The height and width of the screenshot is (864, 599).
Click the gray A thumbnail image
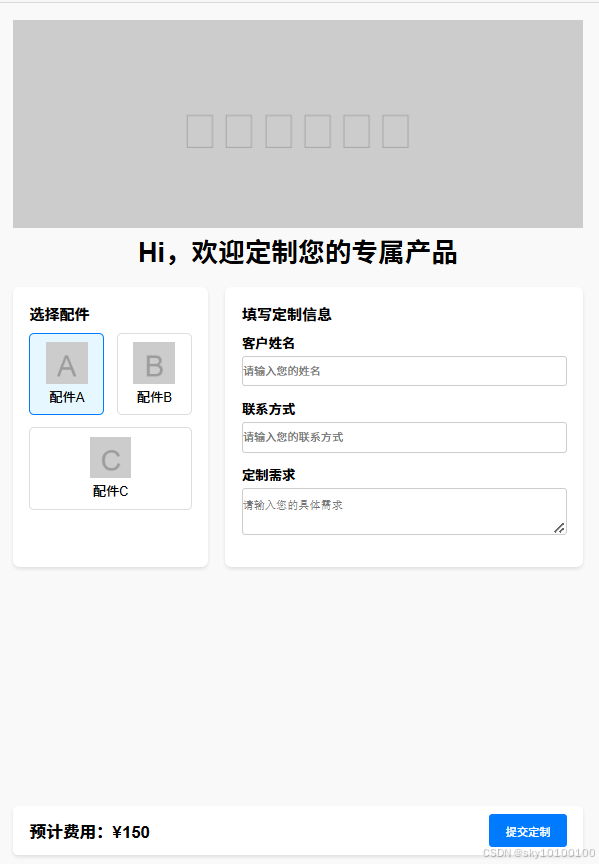pos(67,363)
